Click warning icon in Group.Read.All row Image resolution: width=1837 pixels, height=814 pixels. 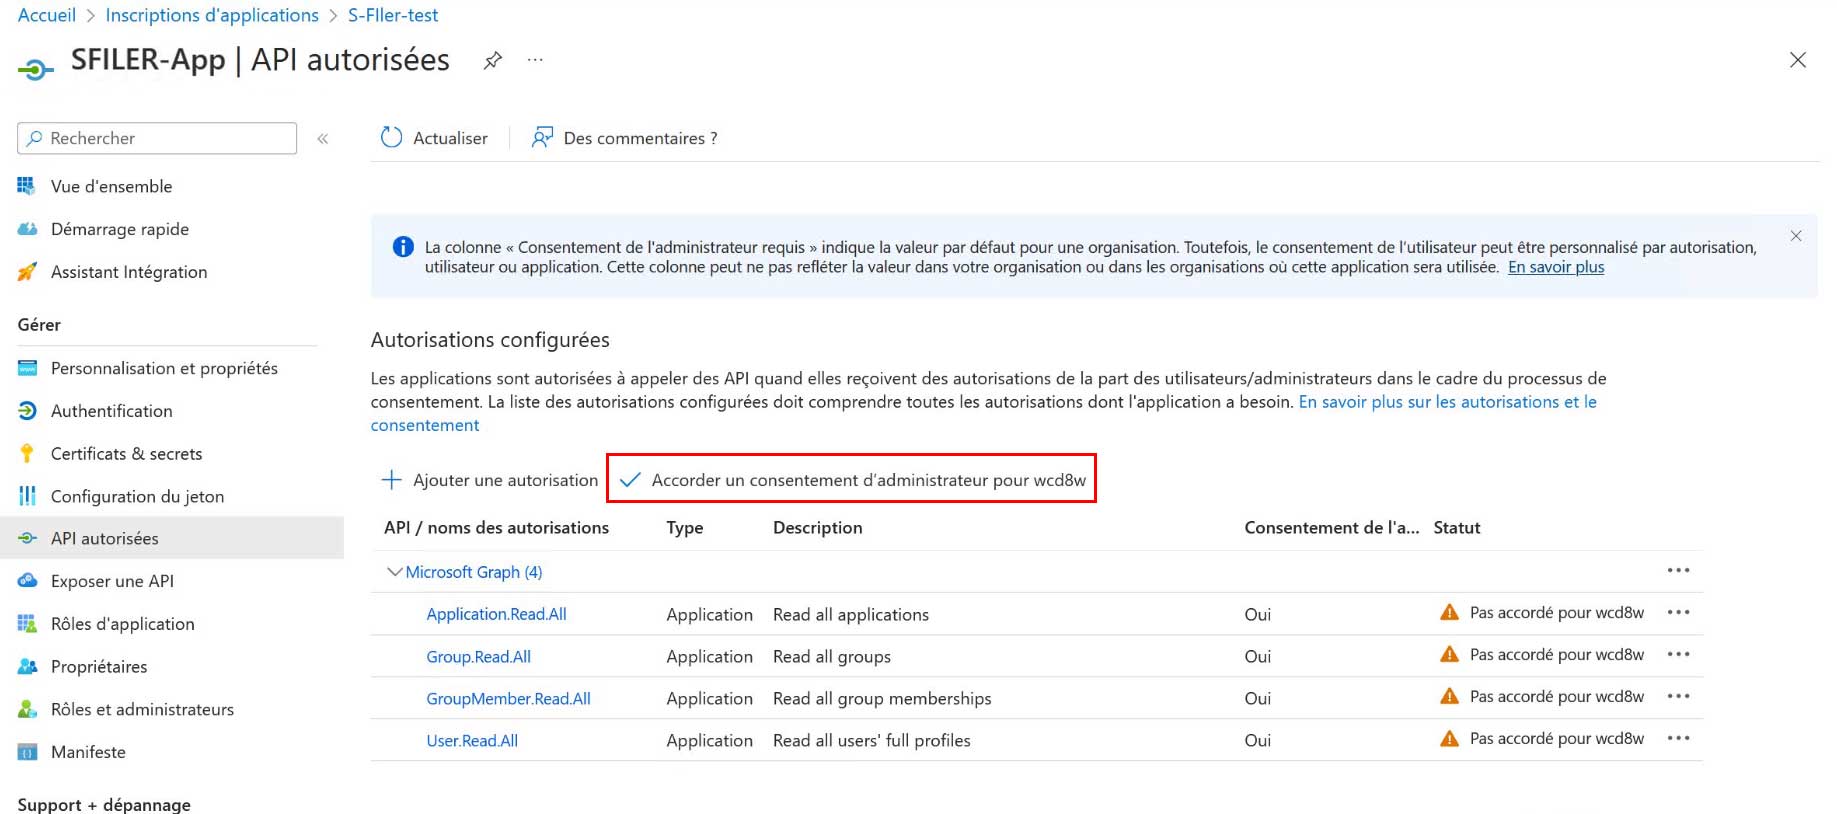[1449, 654]
